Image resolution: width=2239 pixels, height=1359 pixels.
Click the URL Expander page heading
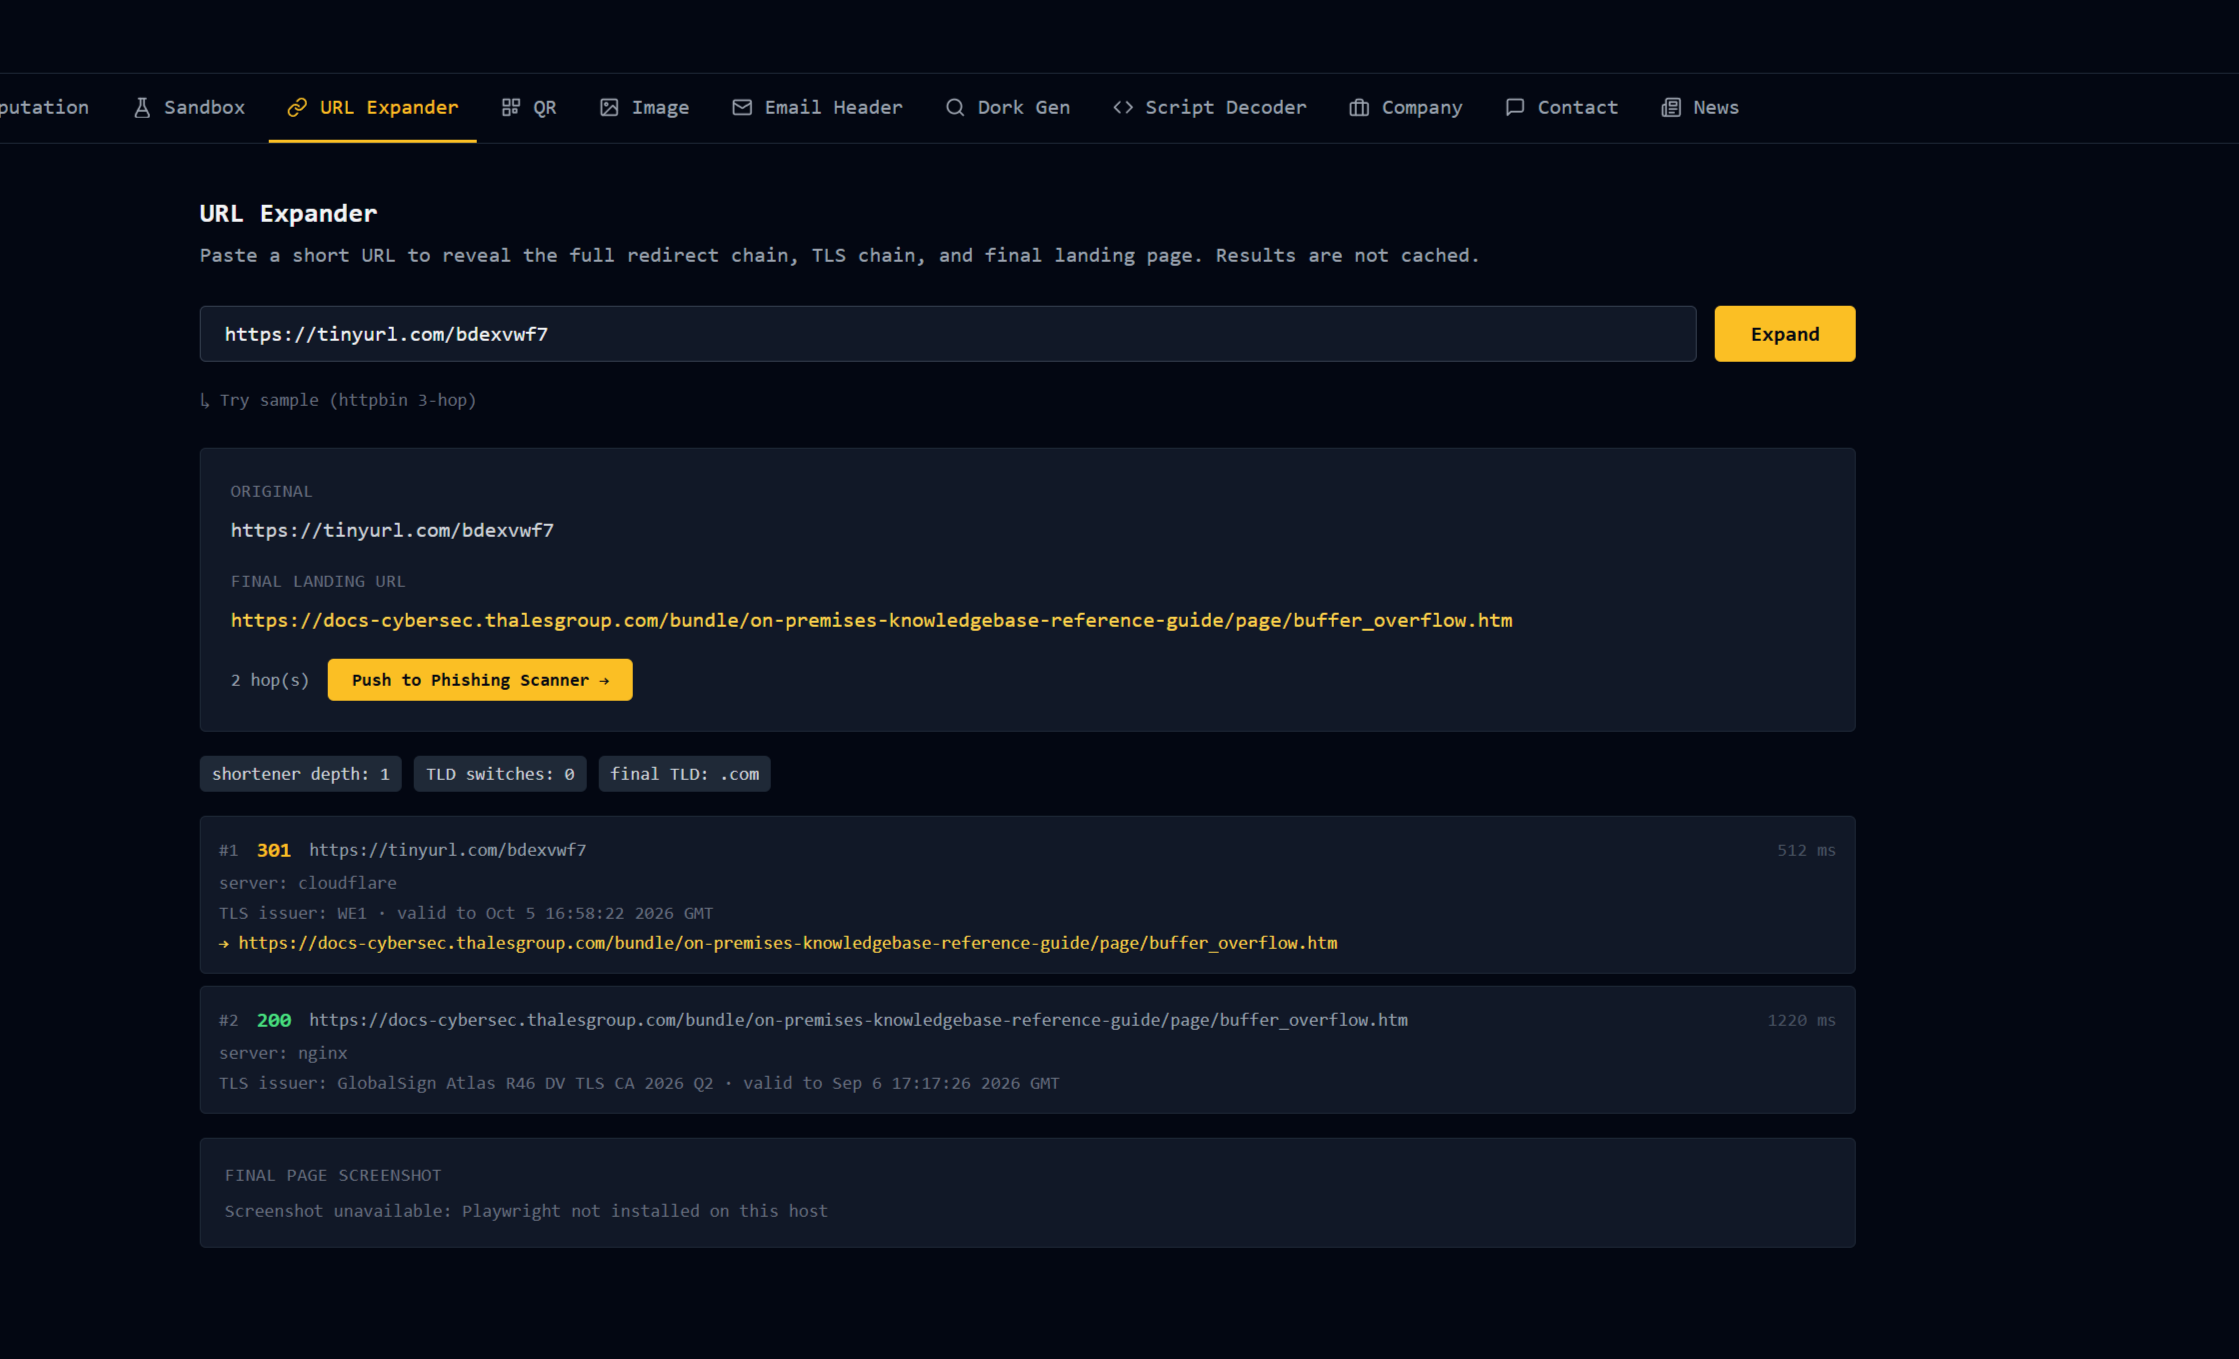click(x=288, y=213)
